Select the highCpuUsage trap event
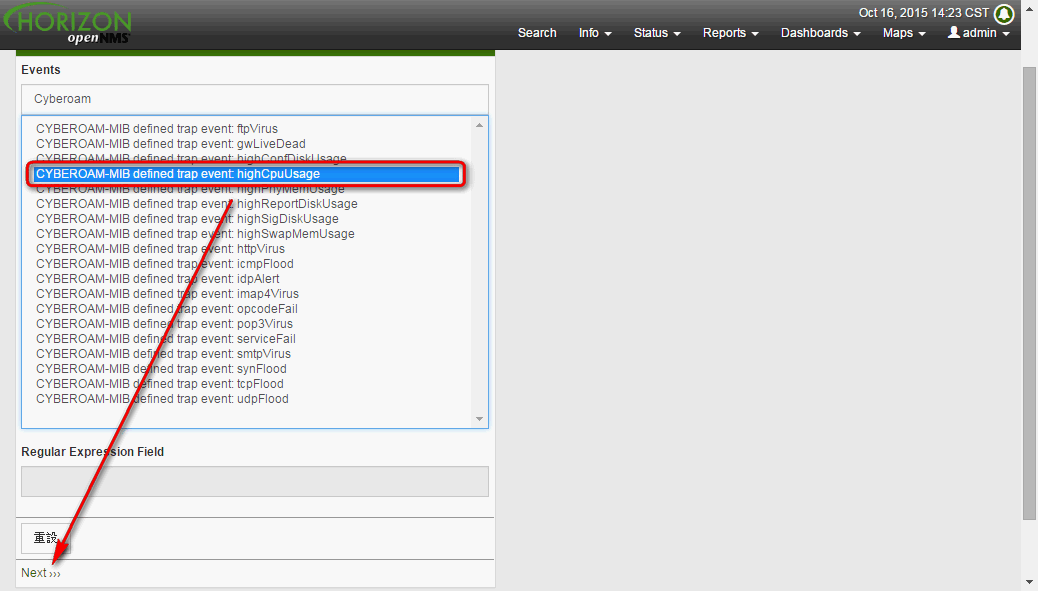This screenshot has width=1038, height=591. point(246,174)
